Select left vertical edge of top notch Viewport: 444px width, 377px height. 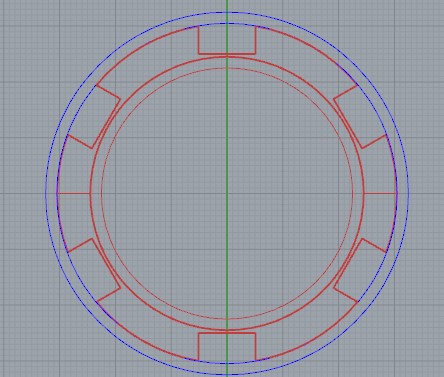[x=199, y=40]
